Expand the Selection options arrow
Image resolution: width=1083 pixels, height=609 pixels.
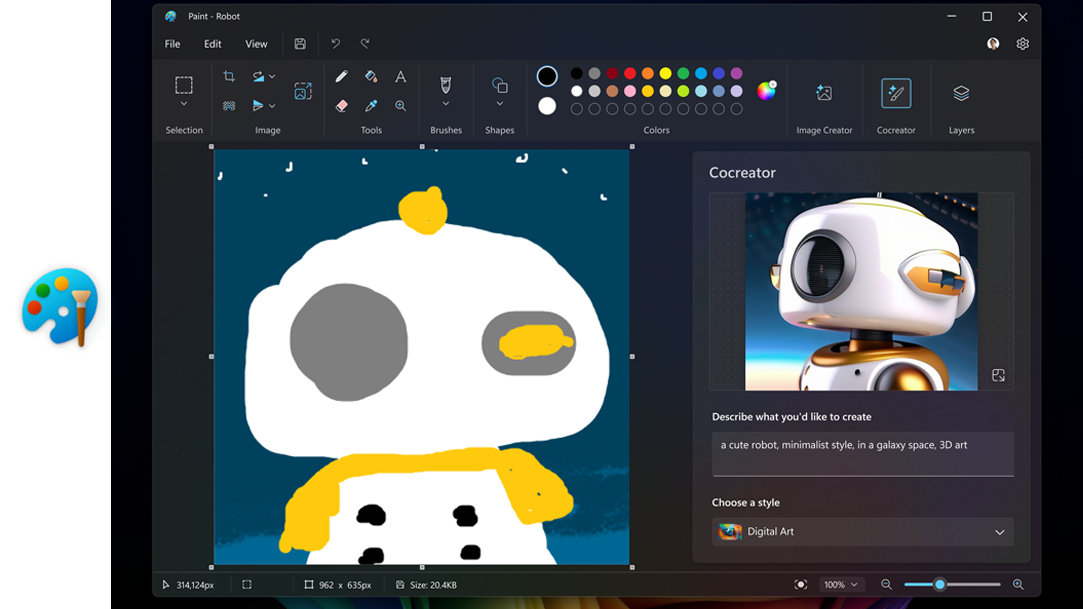[x=184, y=104]
